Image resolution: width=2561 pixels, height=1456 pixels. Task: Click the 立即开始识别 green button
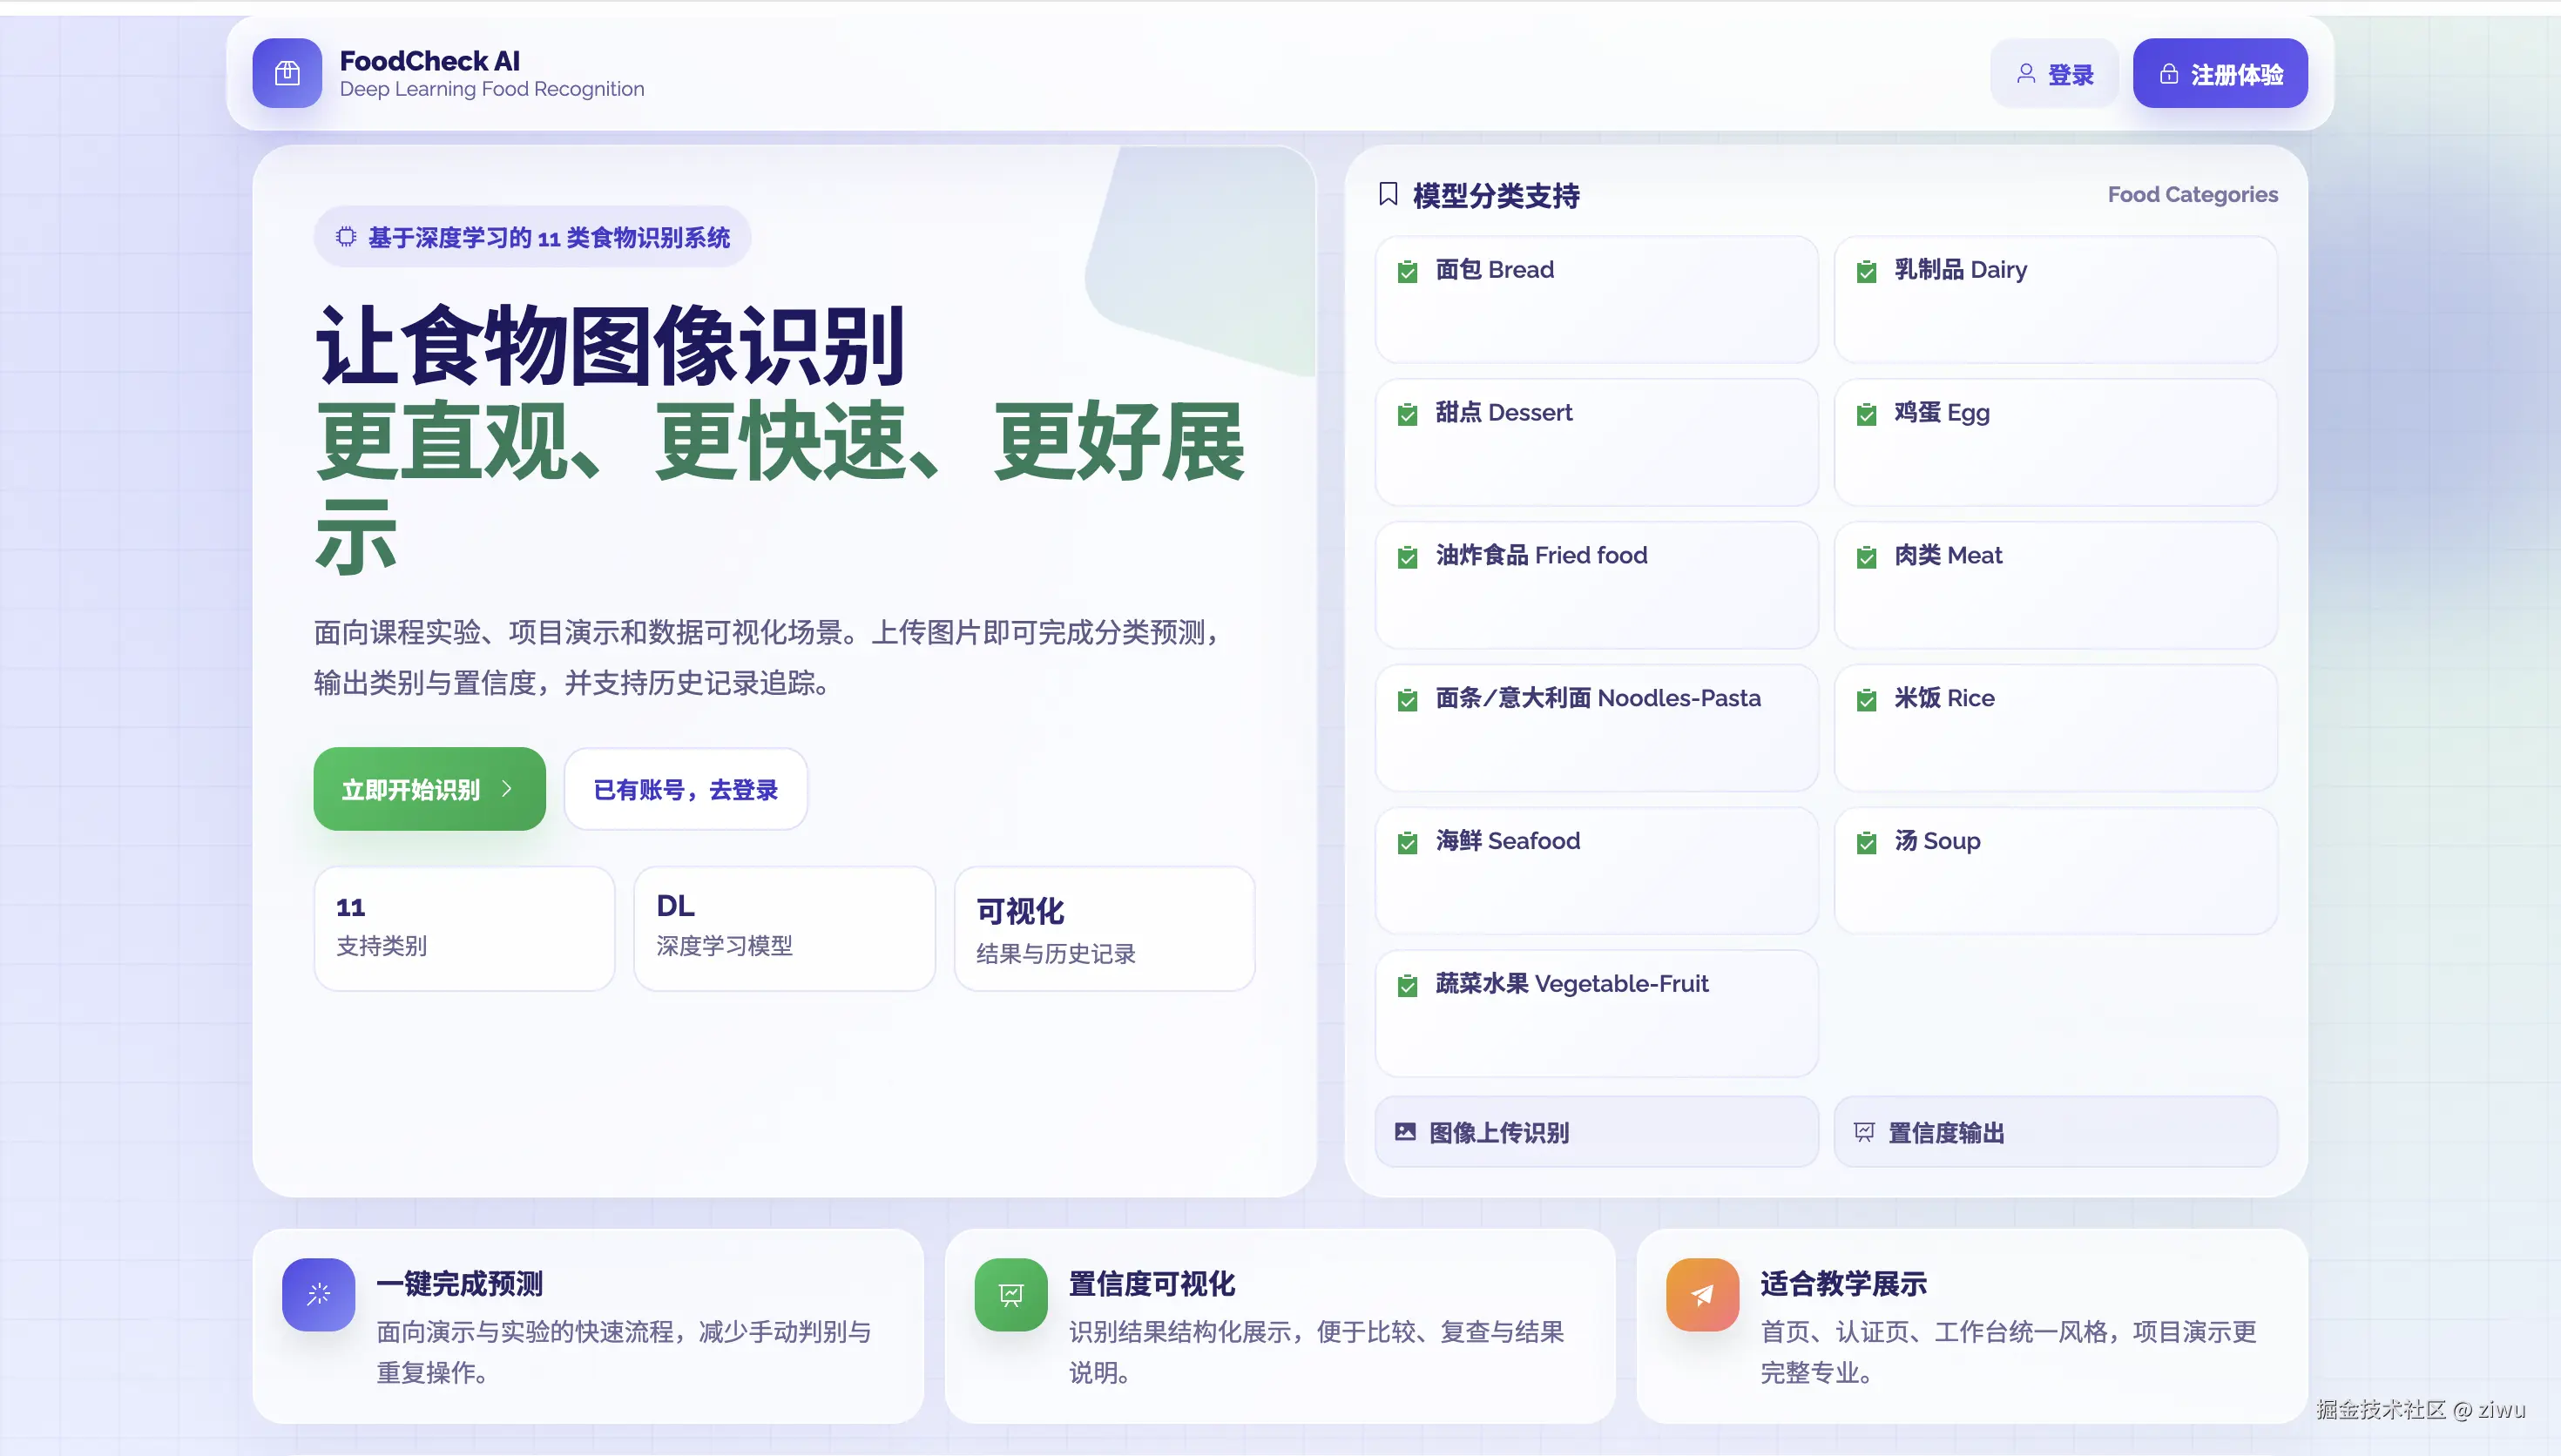click(429, 789)
